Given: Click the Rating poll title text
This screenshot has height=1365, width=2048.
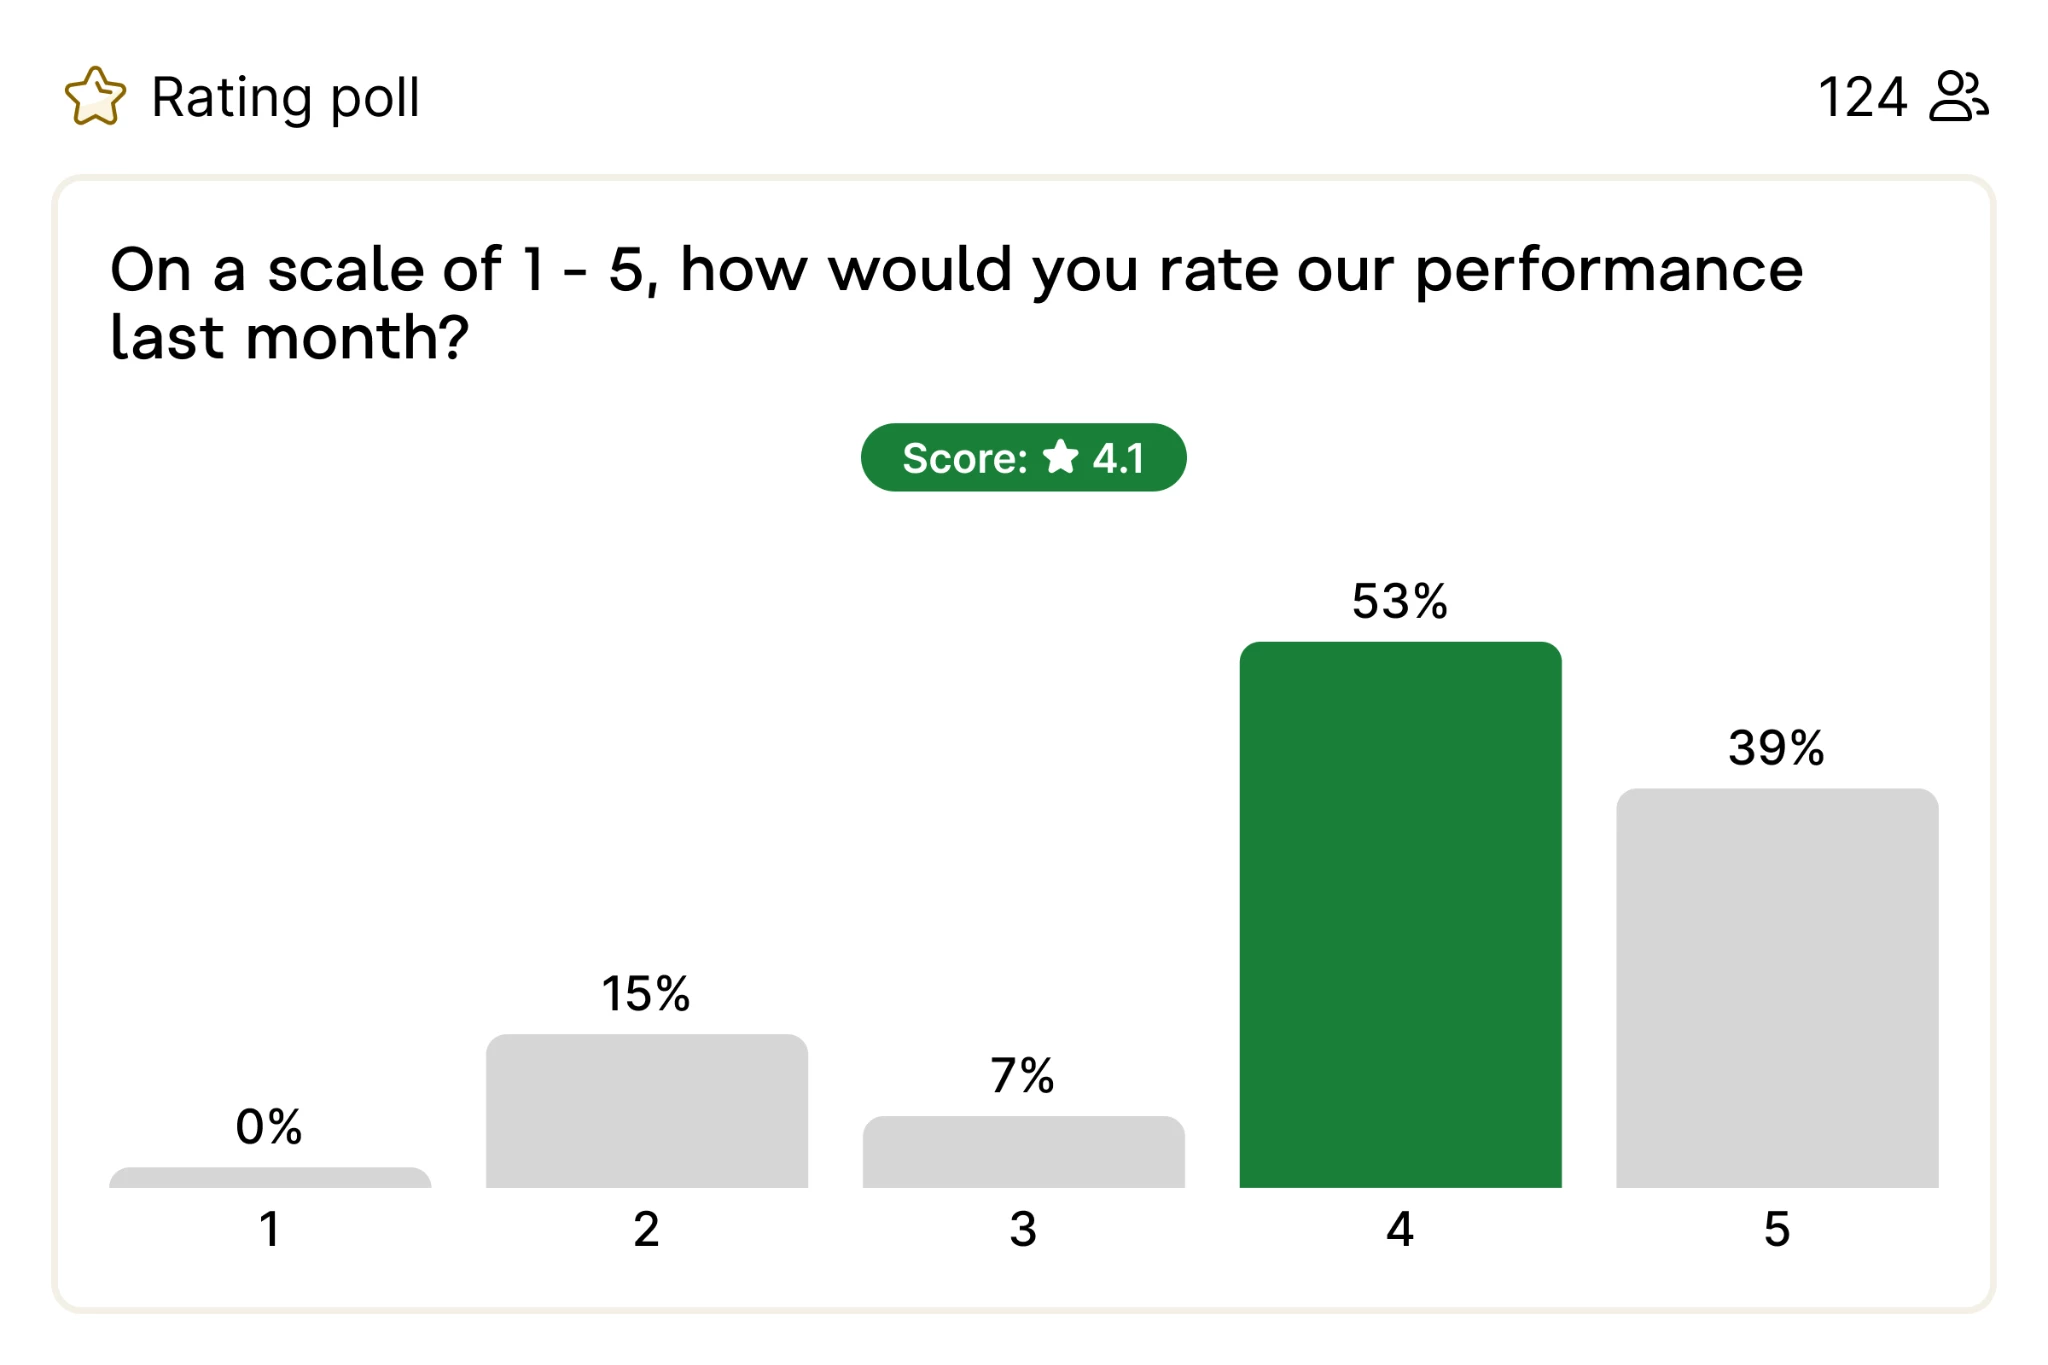Looking at the screenshot, I should (285, 98).
